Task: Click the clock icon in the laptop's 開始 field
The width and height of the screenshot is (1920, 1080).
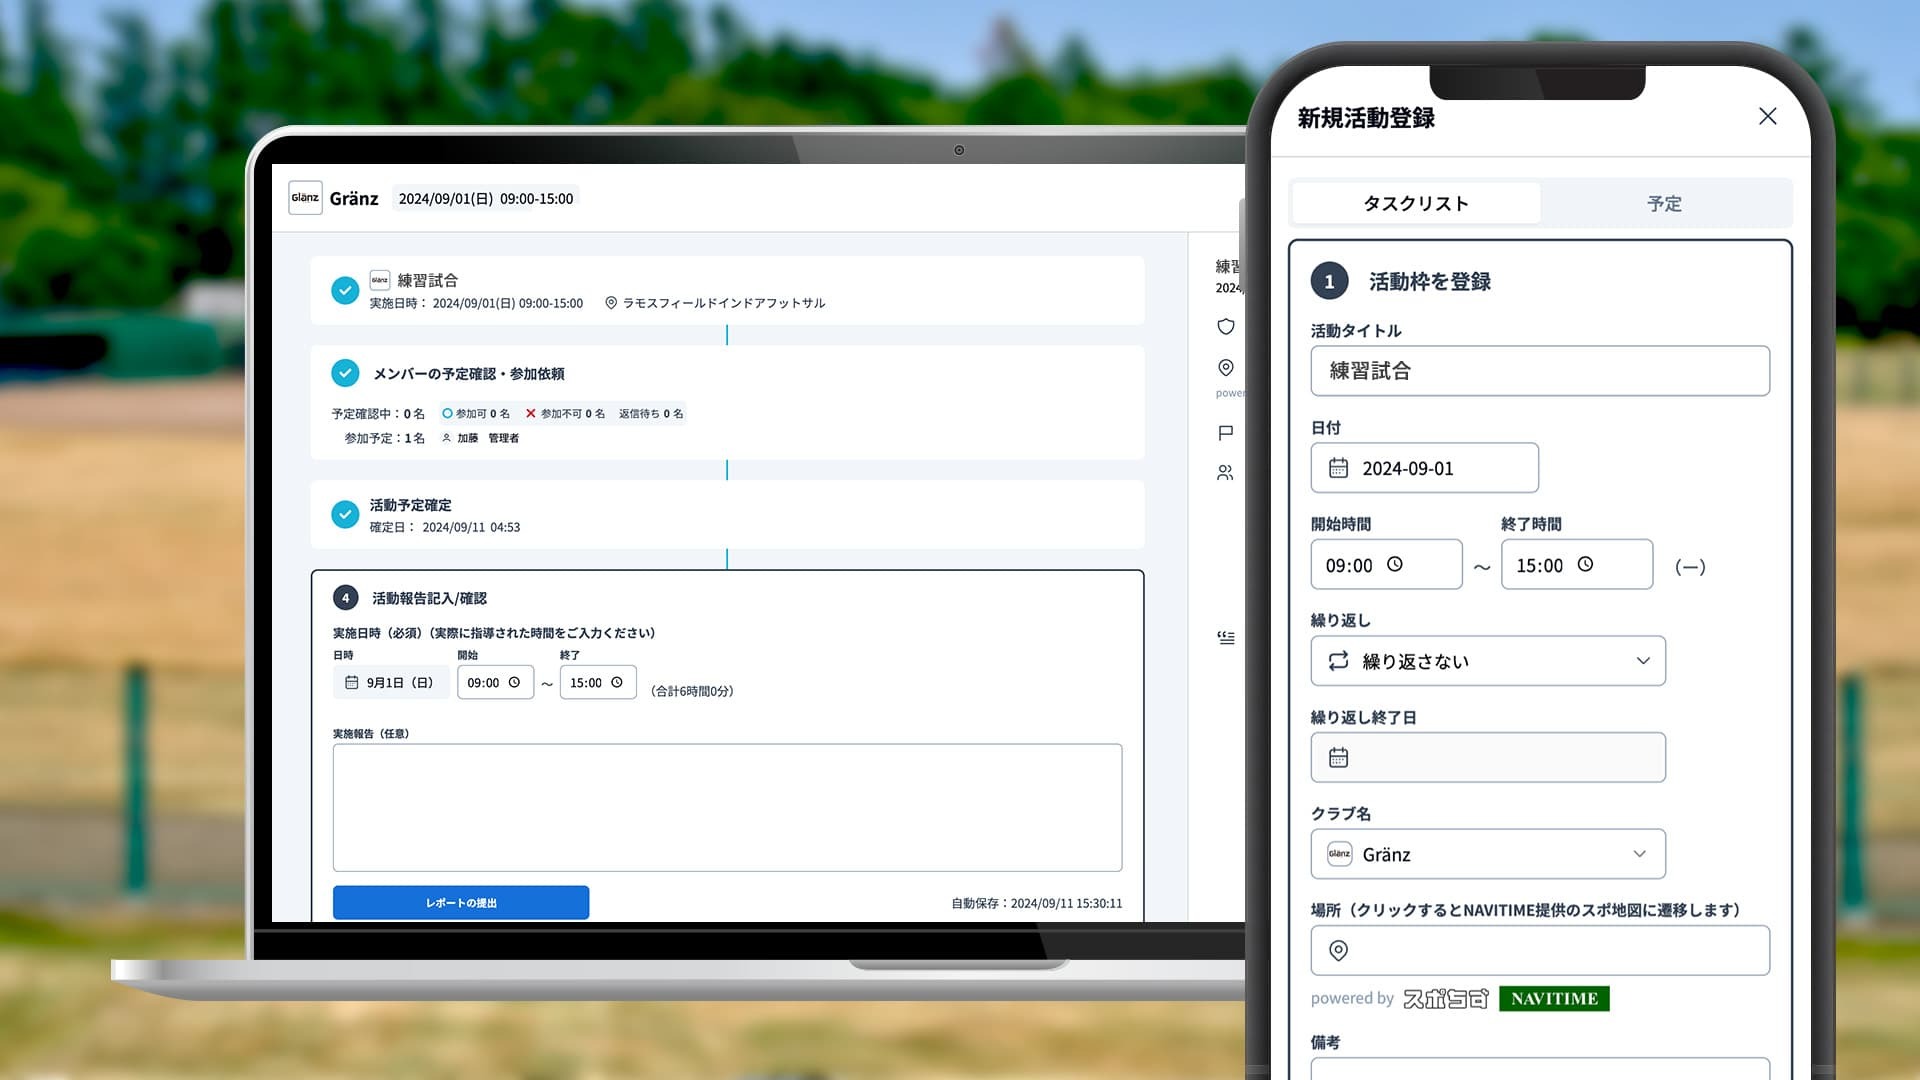Action: 514,682
